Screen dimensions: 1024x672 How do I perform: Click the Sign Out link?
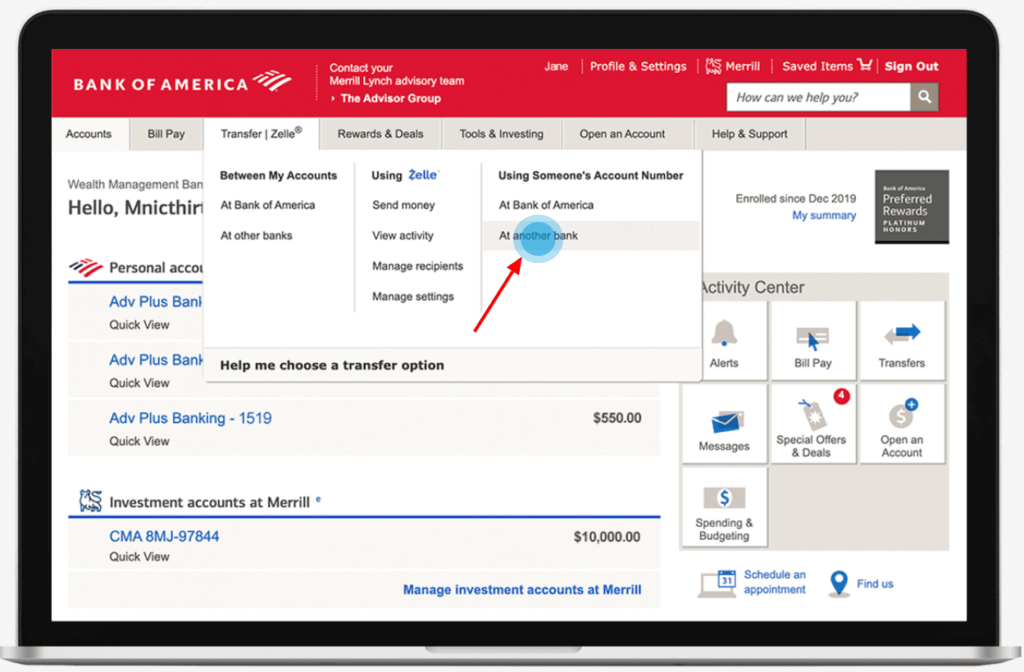click(x=911, y=66)
